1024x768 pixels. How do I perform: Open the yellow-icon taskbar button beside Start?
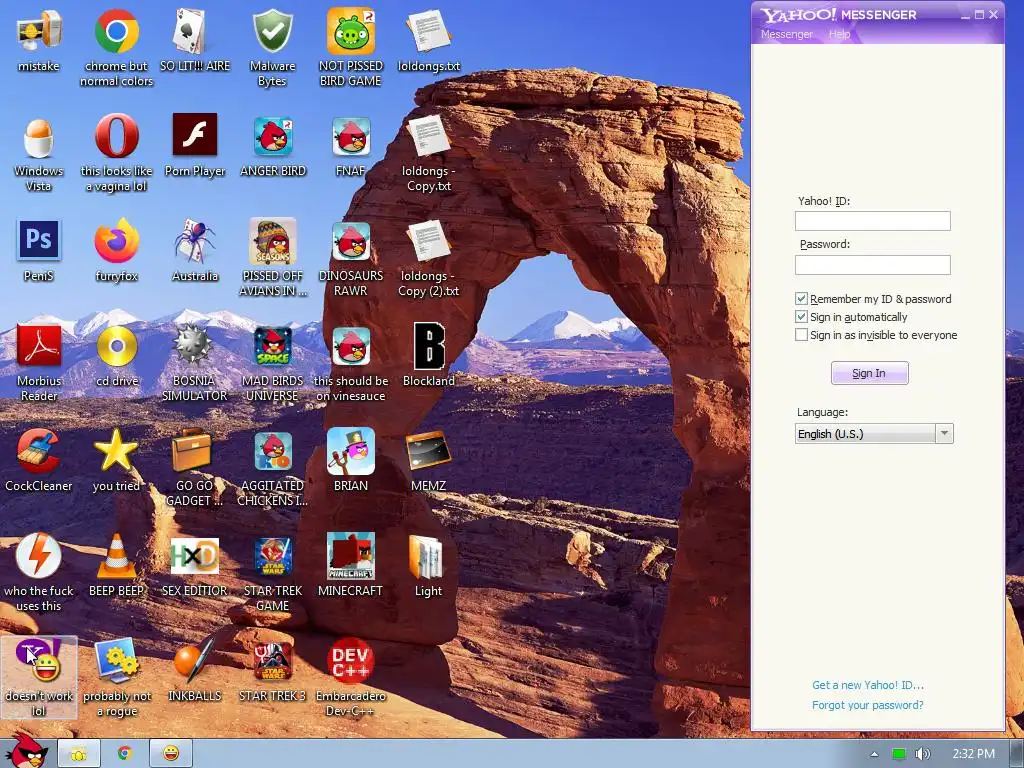[x=78, y=753]
